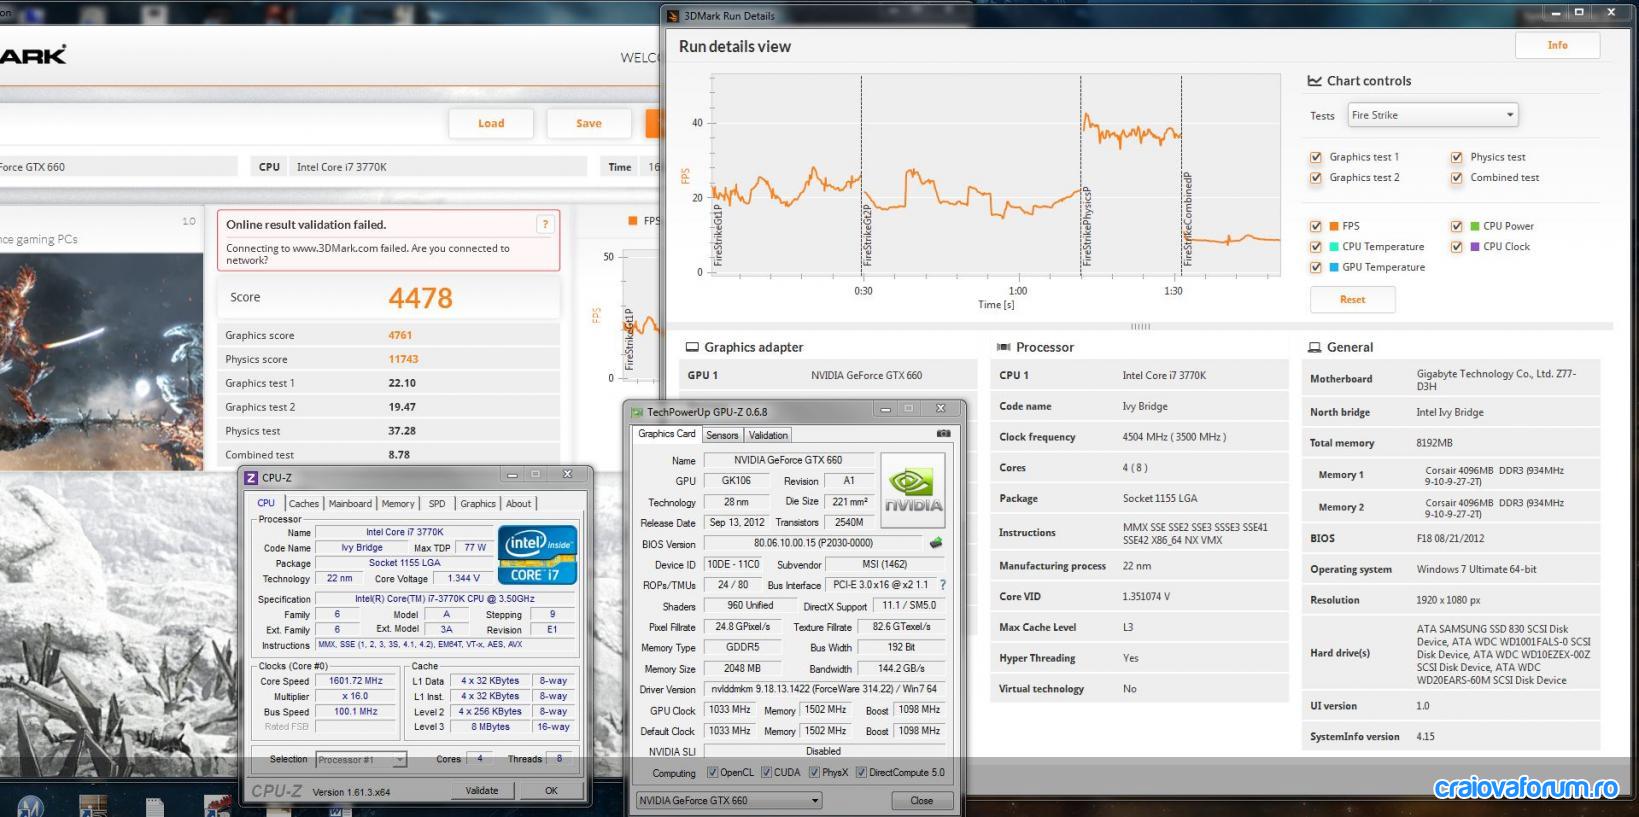
Task: Toggle the CUDA checkbox in GPU-Z
Action: click(766, 772)
